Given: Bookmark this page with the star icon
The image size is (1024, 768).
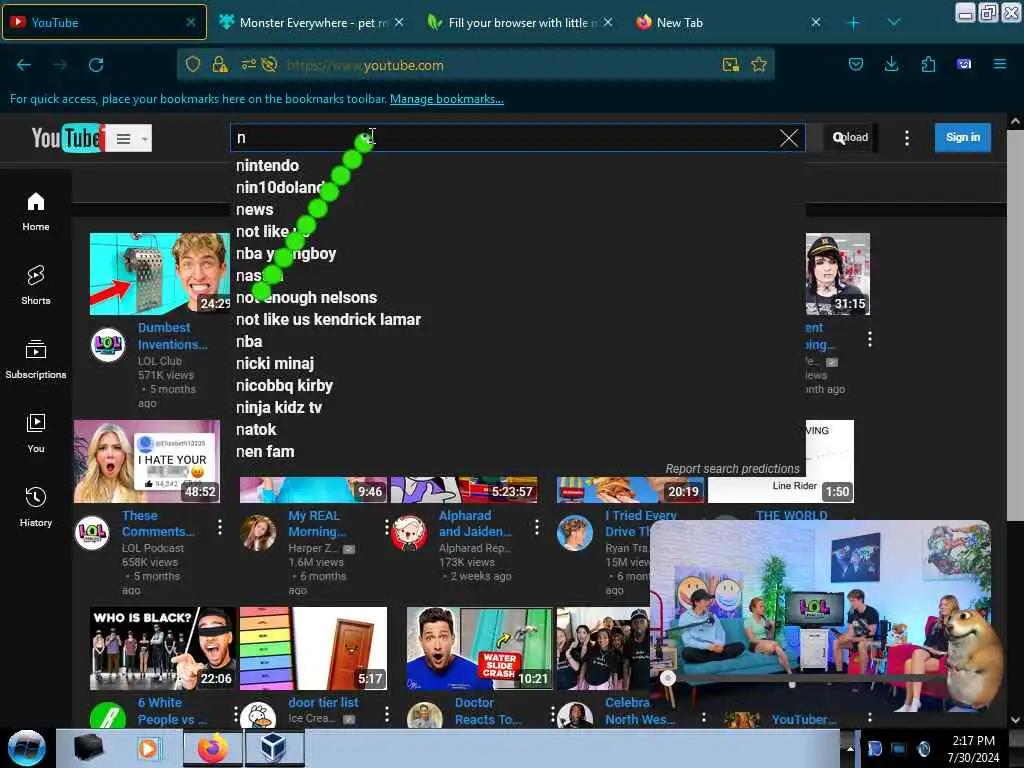Looking at the screenshot, I should click(x=759, y=65).
